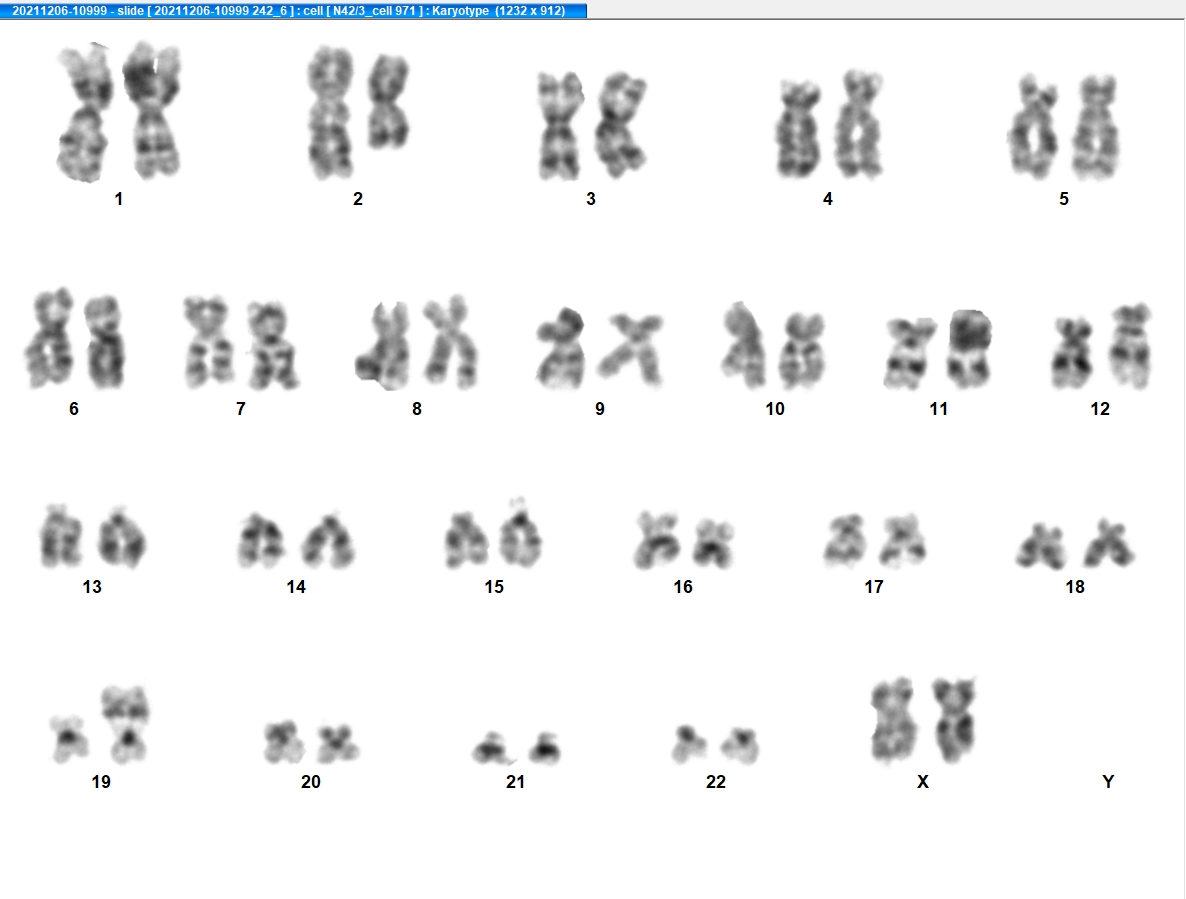Select the chromosome 3 pair image

(591, 126)
